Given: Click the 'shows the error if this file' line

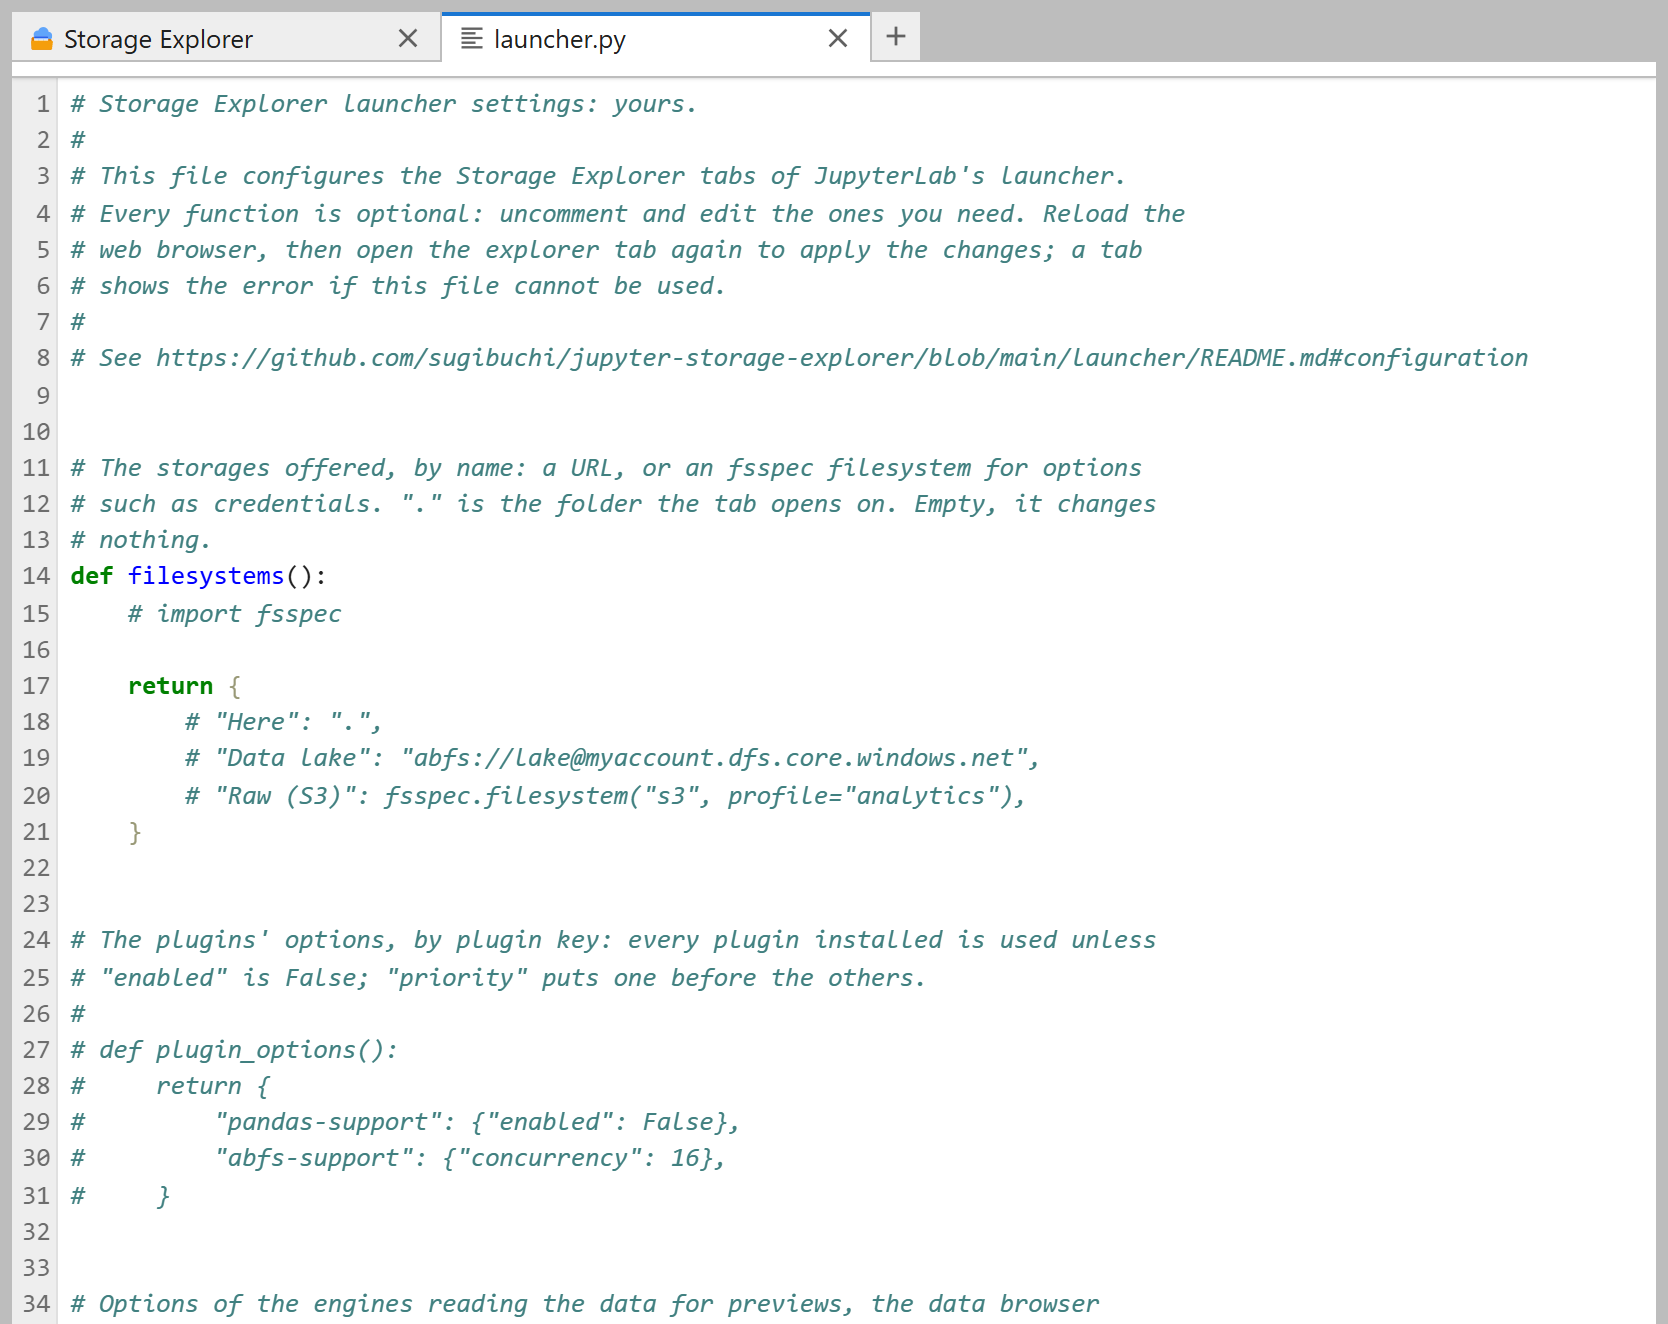Looking at the screenshot, I should click(x=398, y=286).
